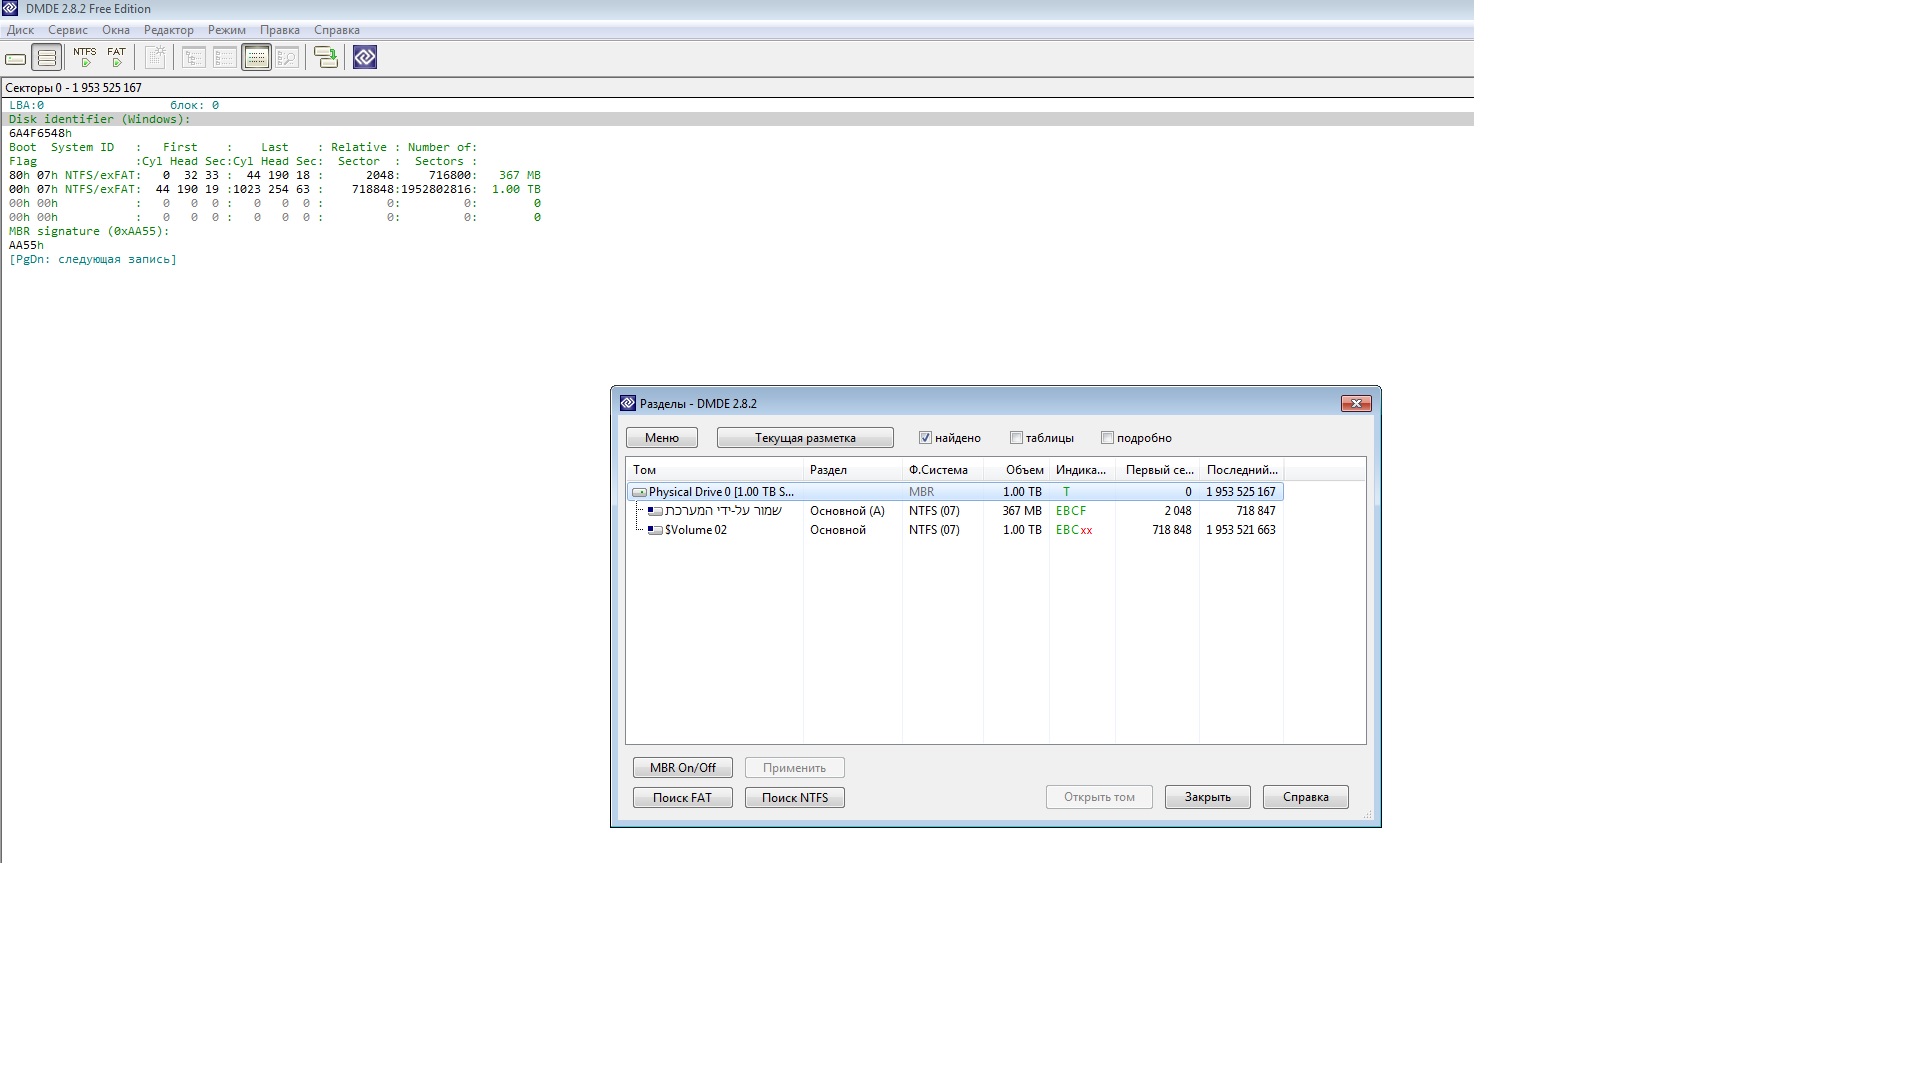Image resolution: width=1920 pixels, height=1080 pixels.
Task: Click the MBR On/Off button
Action: click(682, 768)
